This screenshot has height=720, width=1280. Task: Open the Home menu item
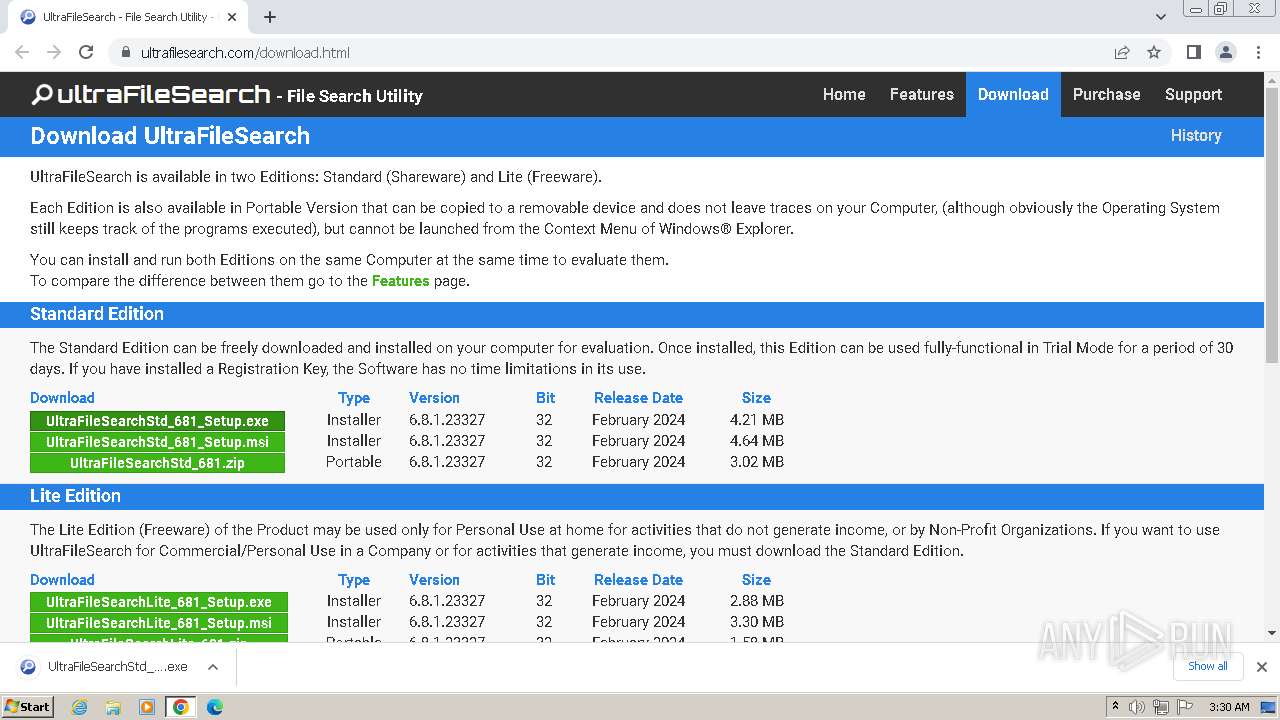[x=844, y=94]
